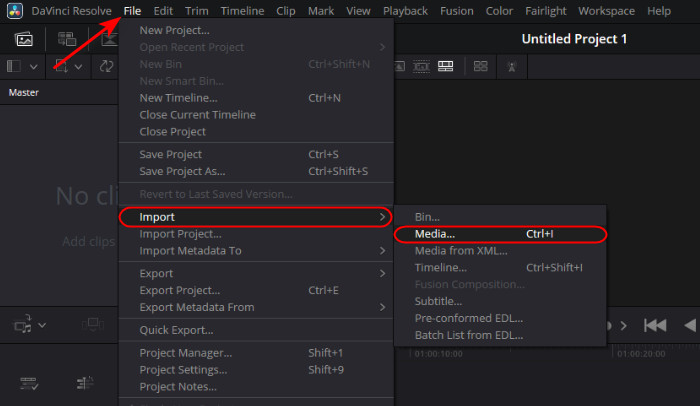The height and width of the screenshot is (406, 700).
Task: Click the Effects Library icon in toolbar
Action: point(68,40)
